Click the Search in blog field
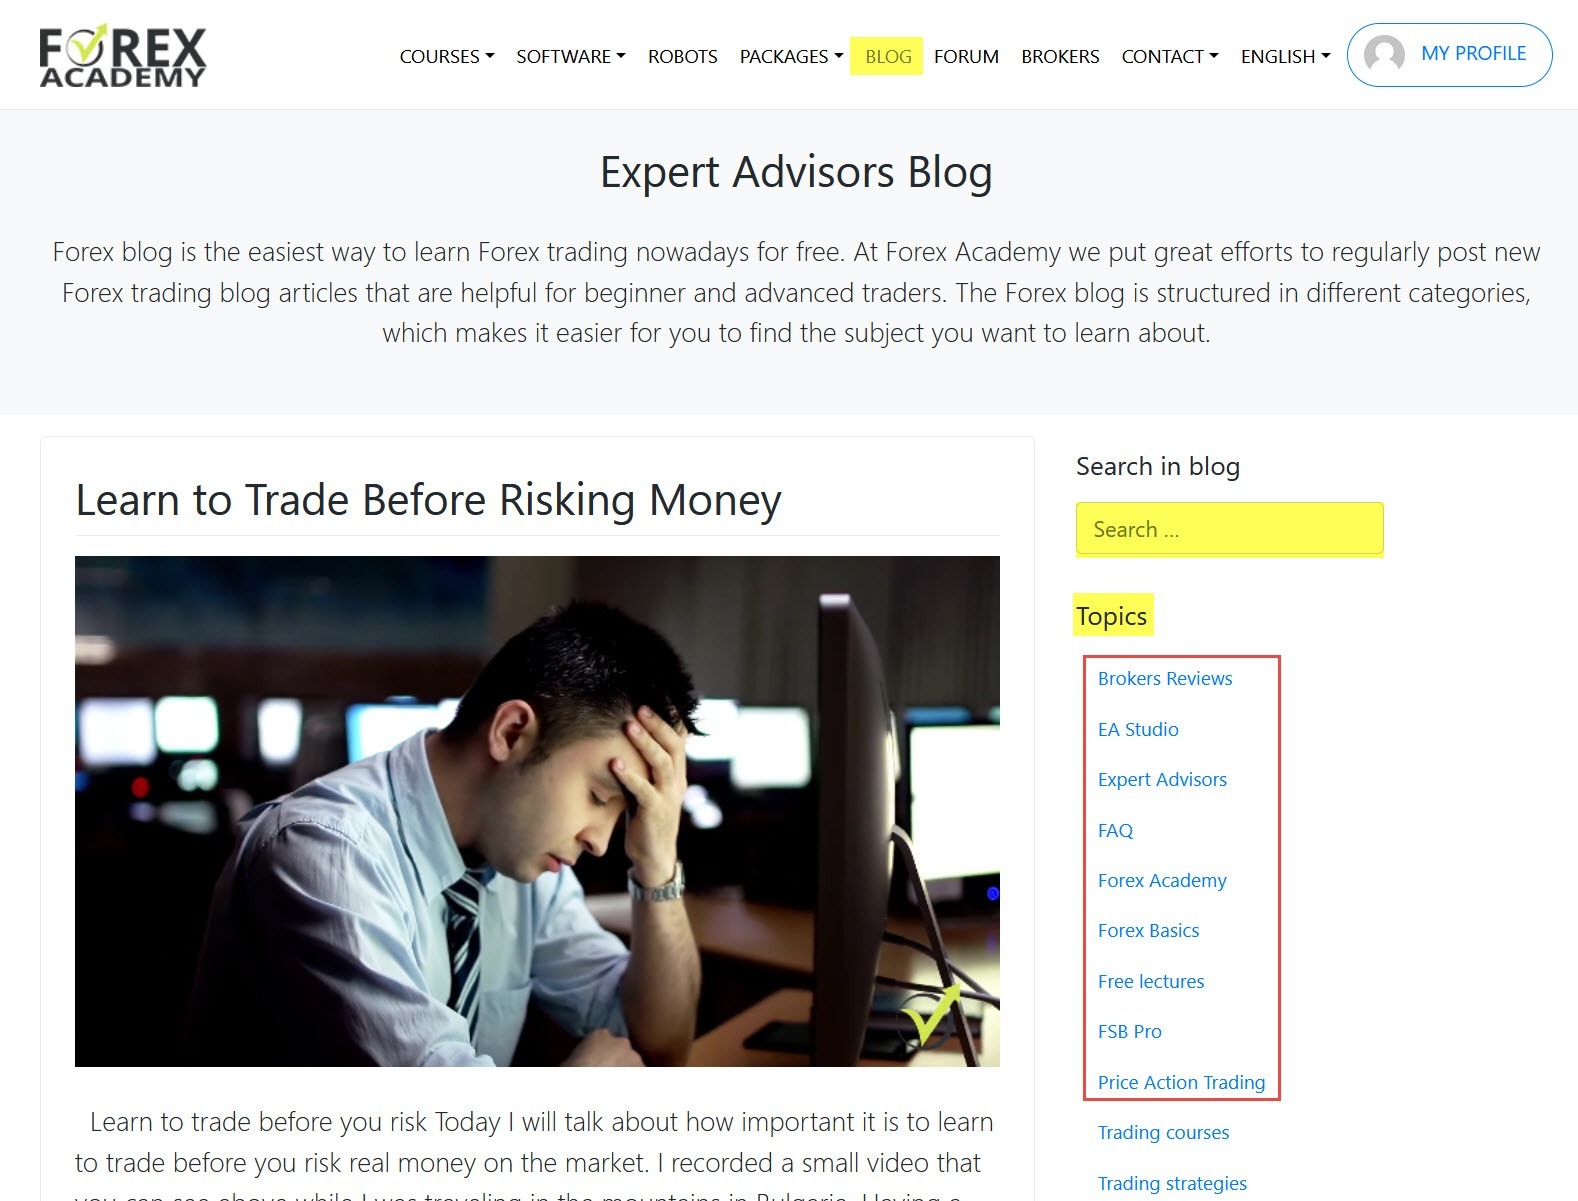 1229,528
